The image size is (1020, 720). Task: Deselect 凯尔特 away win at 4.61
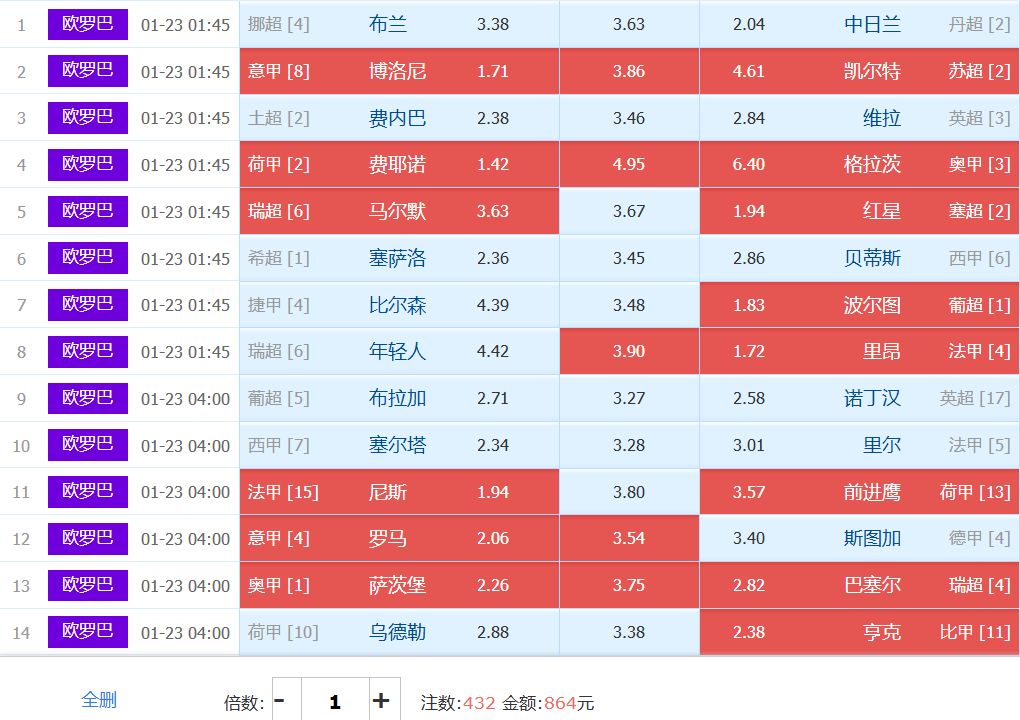859,71
